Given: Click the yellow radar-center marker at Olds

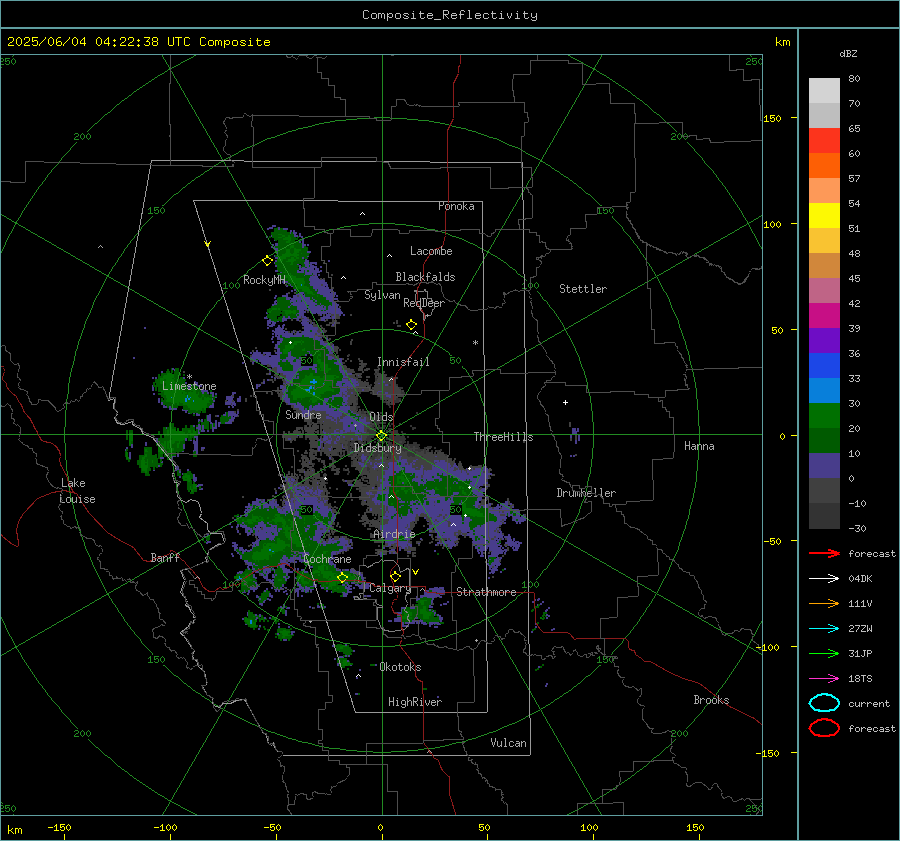Looking at the screenshot, I should 381,436.
